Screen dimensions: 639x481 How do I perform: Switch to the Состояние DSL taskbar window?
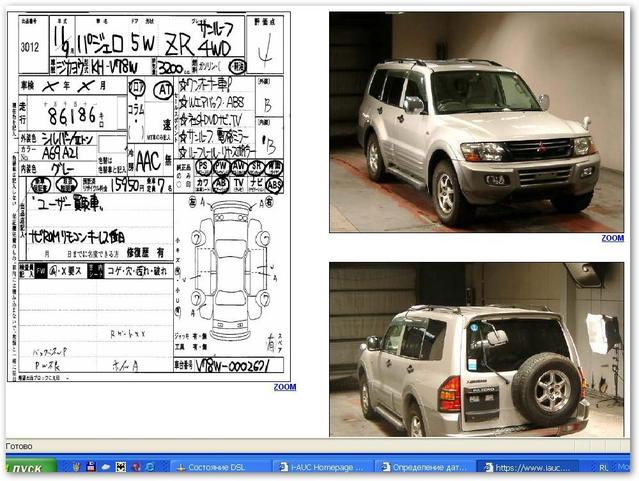(221, 467)
